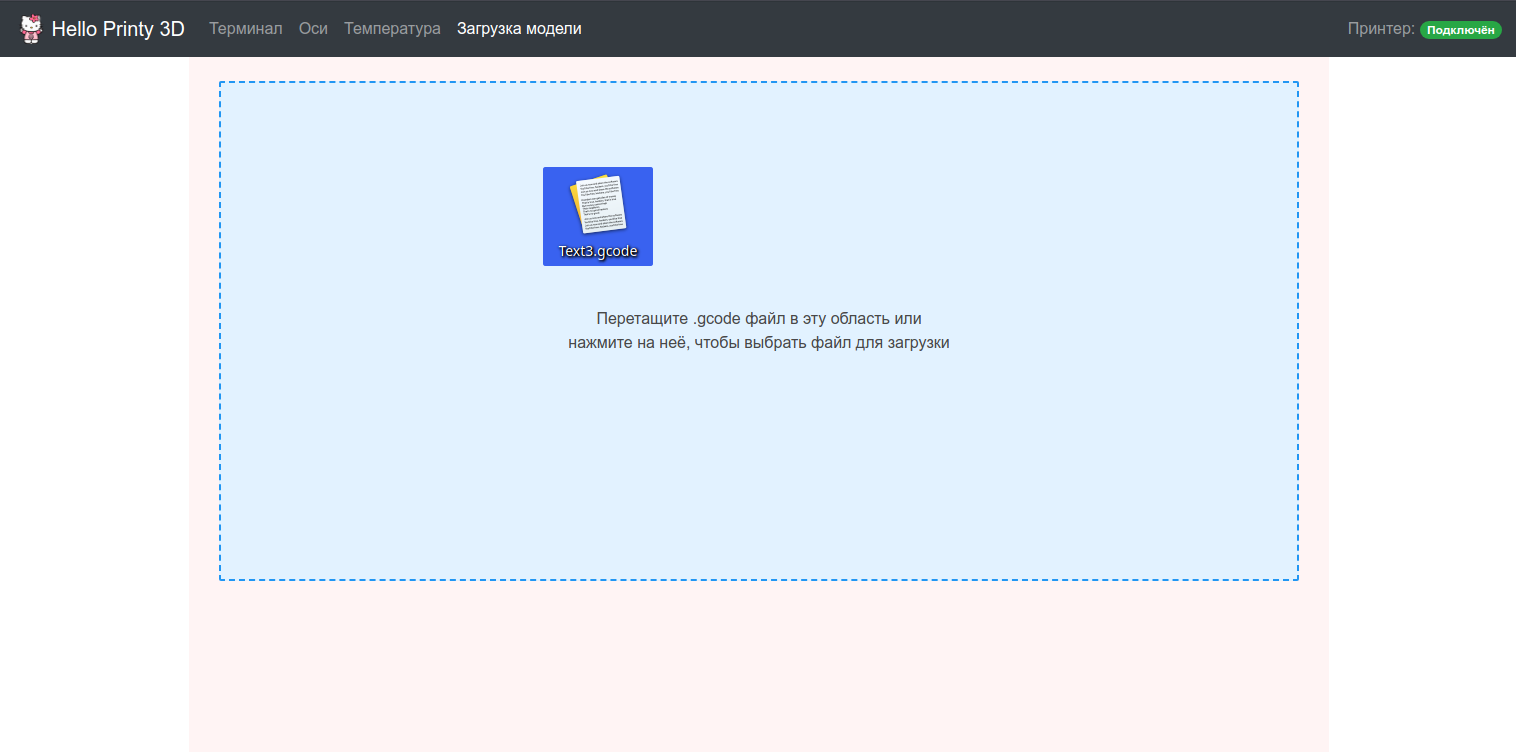The image size is (1516, 752).
Task: Click the green Подключён status badge
Action: (x=1460, y=30)
